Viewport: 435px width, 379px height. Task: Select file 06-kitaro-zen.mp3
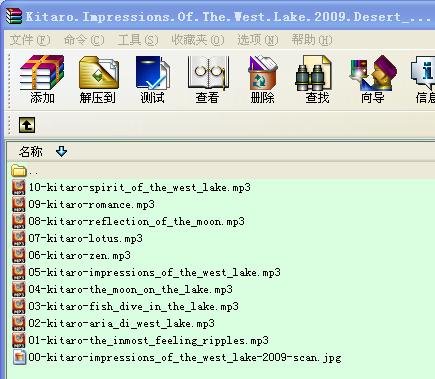pyautogui.click(x=79, y=256)
